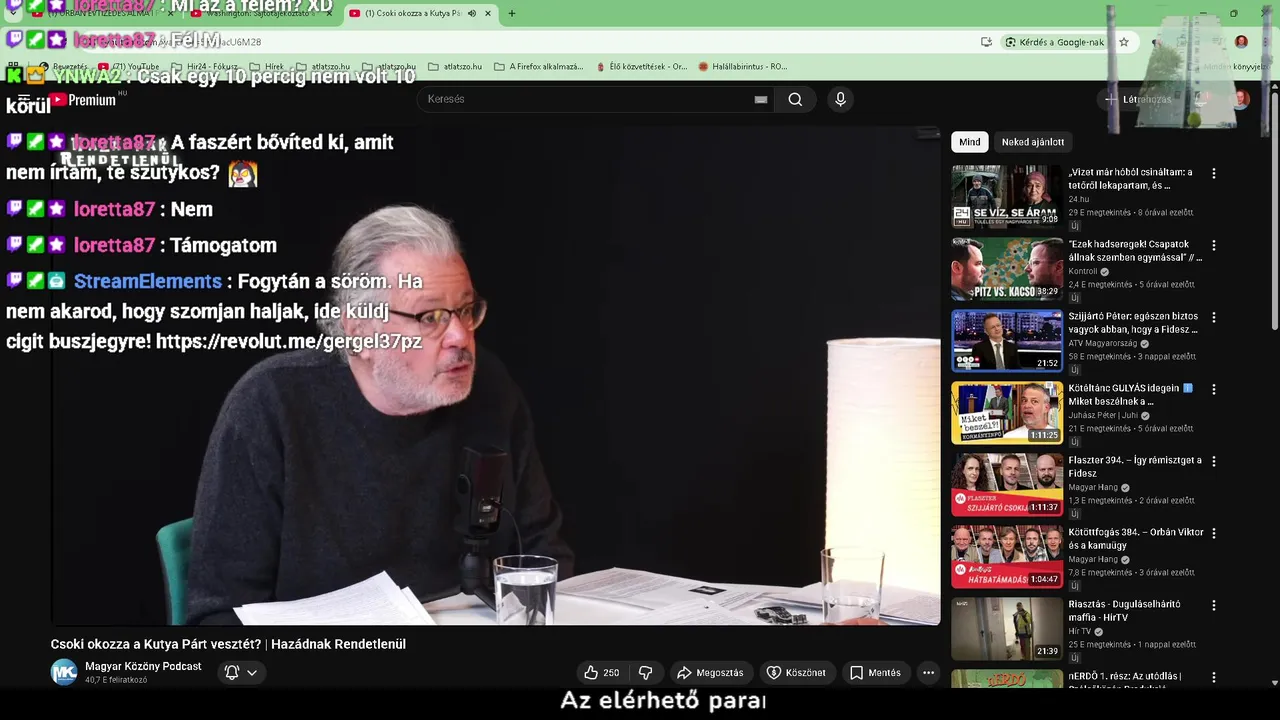
Task: Open the "Halállabirintus - RO..." bookmark
Action: (743, 67)
